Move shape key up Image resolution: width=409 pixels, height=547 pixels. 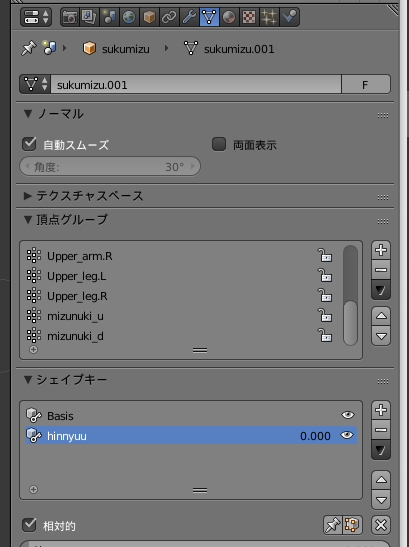pos(381,480)
